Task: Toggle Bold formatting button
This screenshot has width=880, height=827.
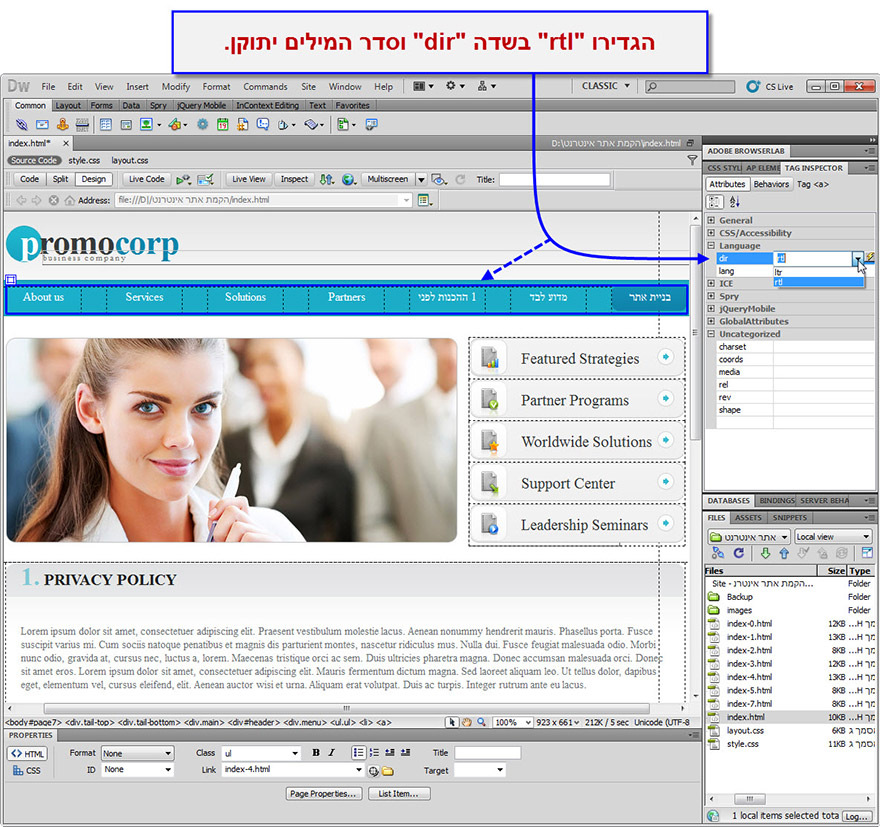Action: click(316, 753)
